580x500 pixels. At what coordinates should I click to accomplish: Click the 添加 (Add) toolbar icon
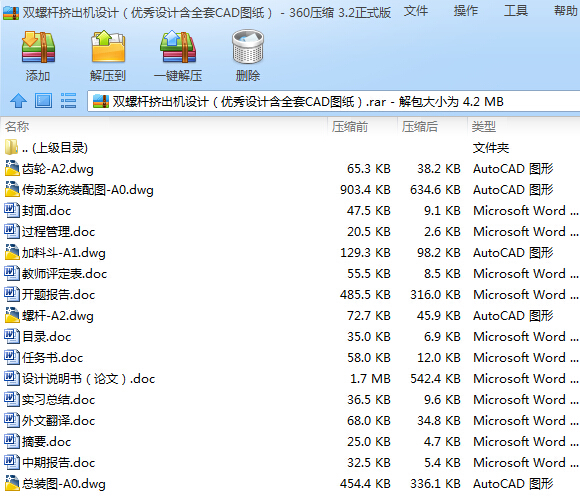point(38,47)
